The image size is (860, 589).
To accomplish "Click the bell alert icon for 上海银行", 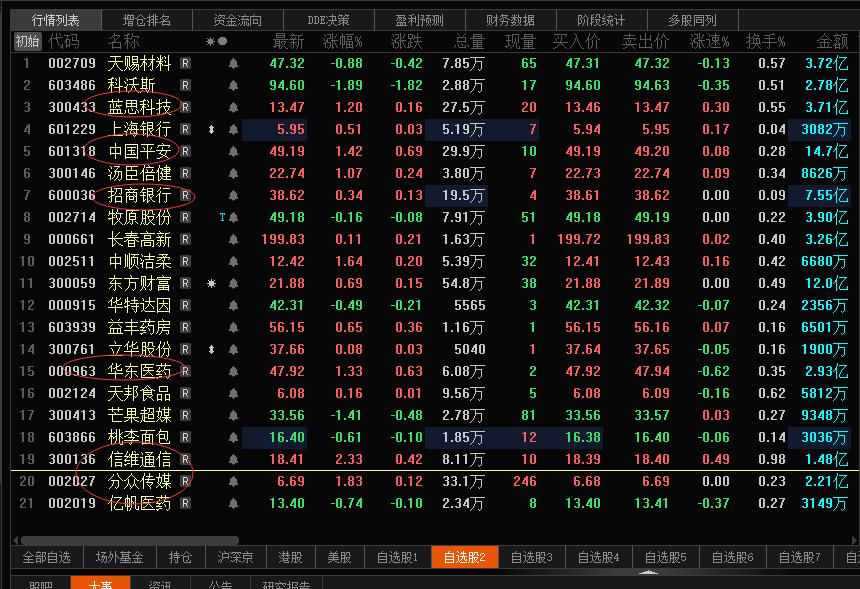I will pos(233,129).
